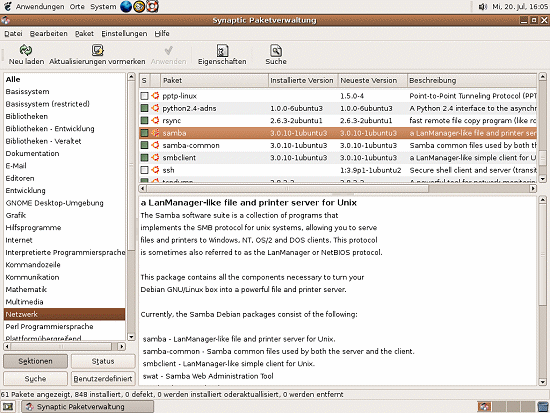Image resolution: width=550 pixels, height=413 pixels.
Task: Toggle status checkbox for samba
Action: [x=144, y=133]
